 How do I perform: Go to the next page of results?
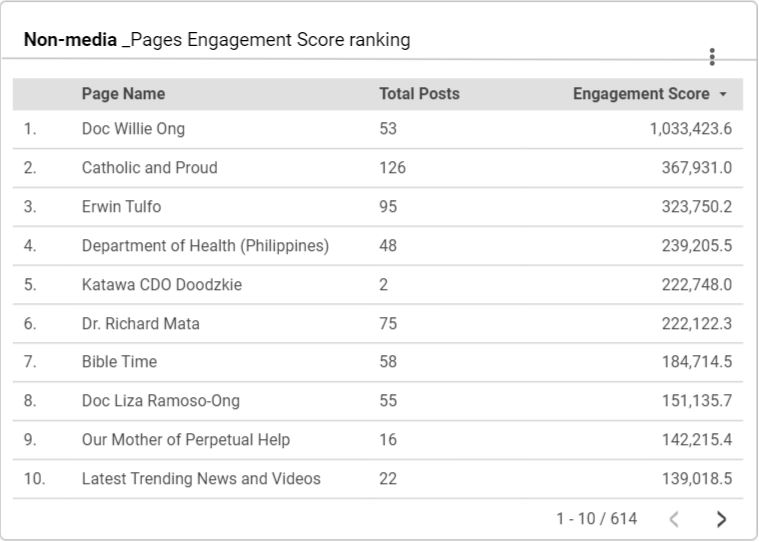pos(721,519)
